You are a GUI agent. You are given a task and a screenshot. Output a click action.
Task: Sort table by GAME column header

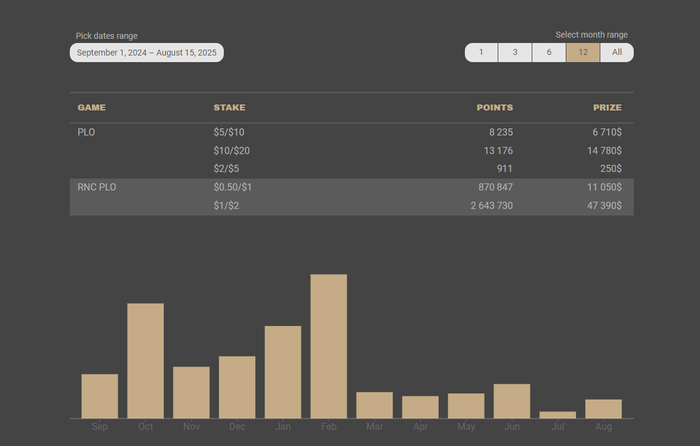[92, 108]
